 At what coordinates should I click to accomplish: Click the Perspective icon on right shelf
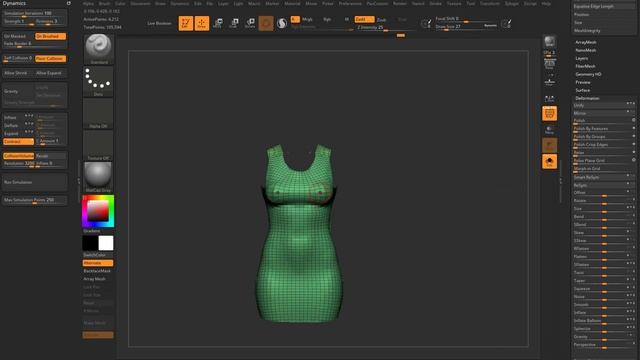(549, 65)
